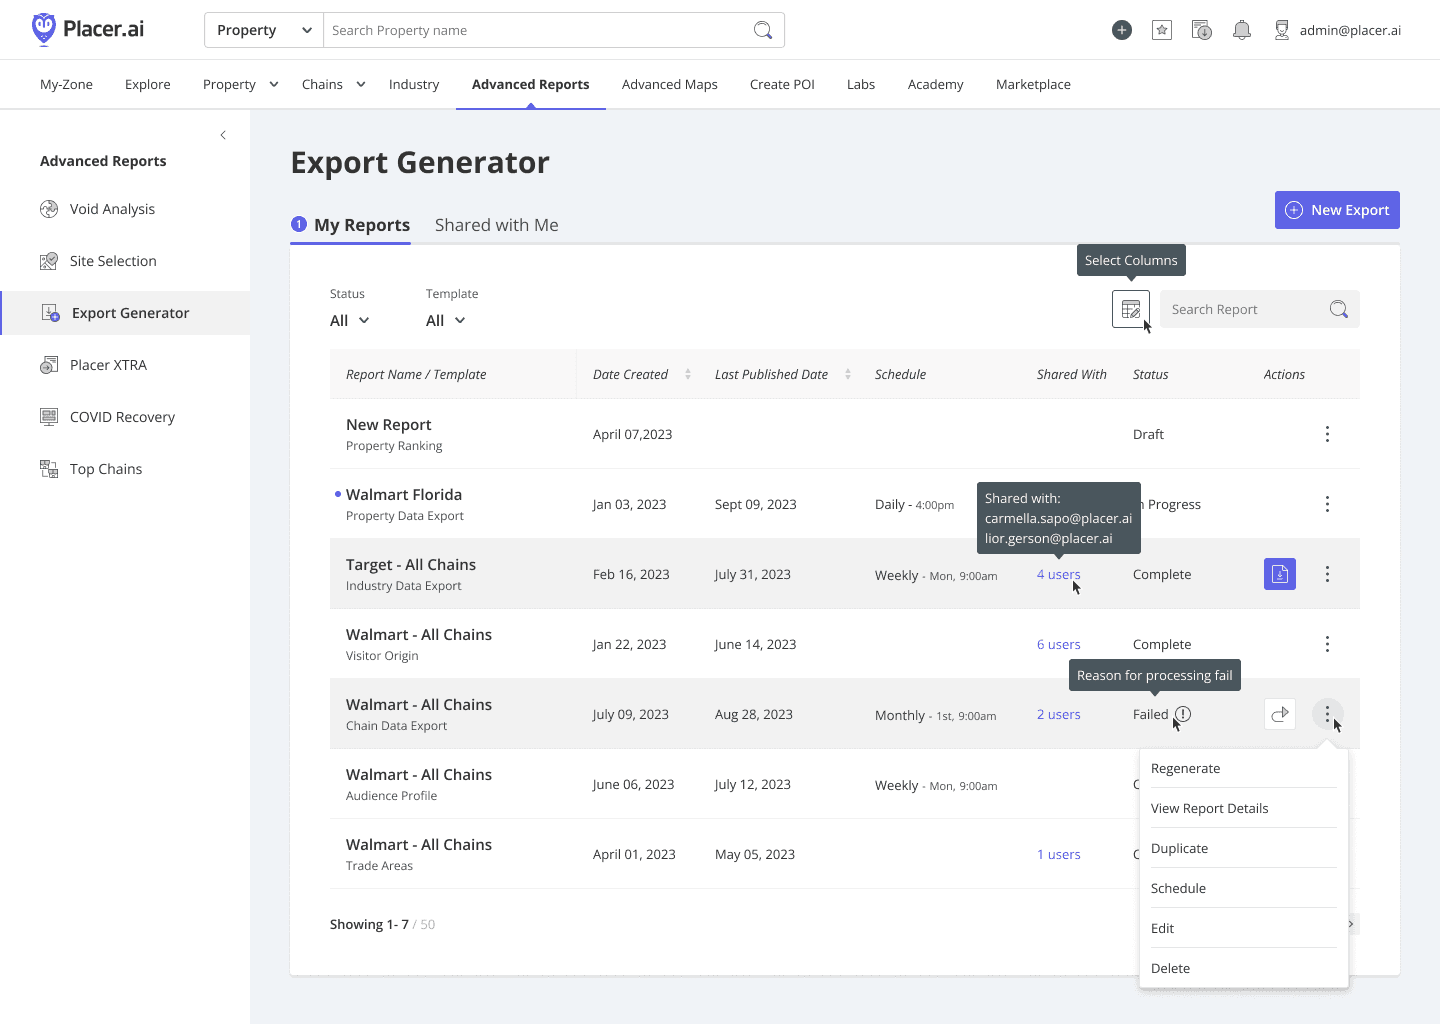Select Duplicate from context menu

(x=1243, y=848)
